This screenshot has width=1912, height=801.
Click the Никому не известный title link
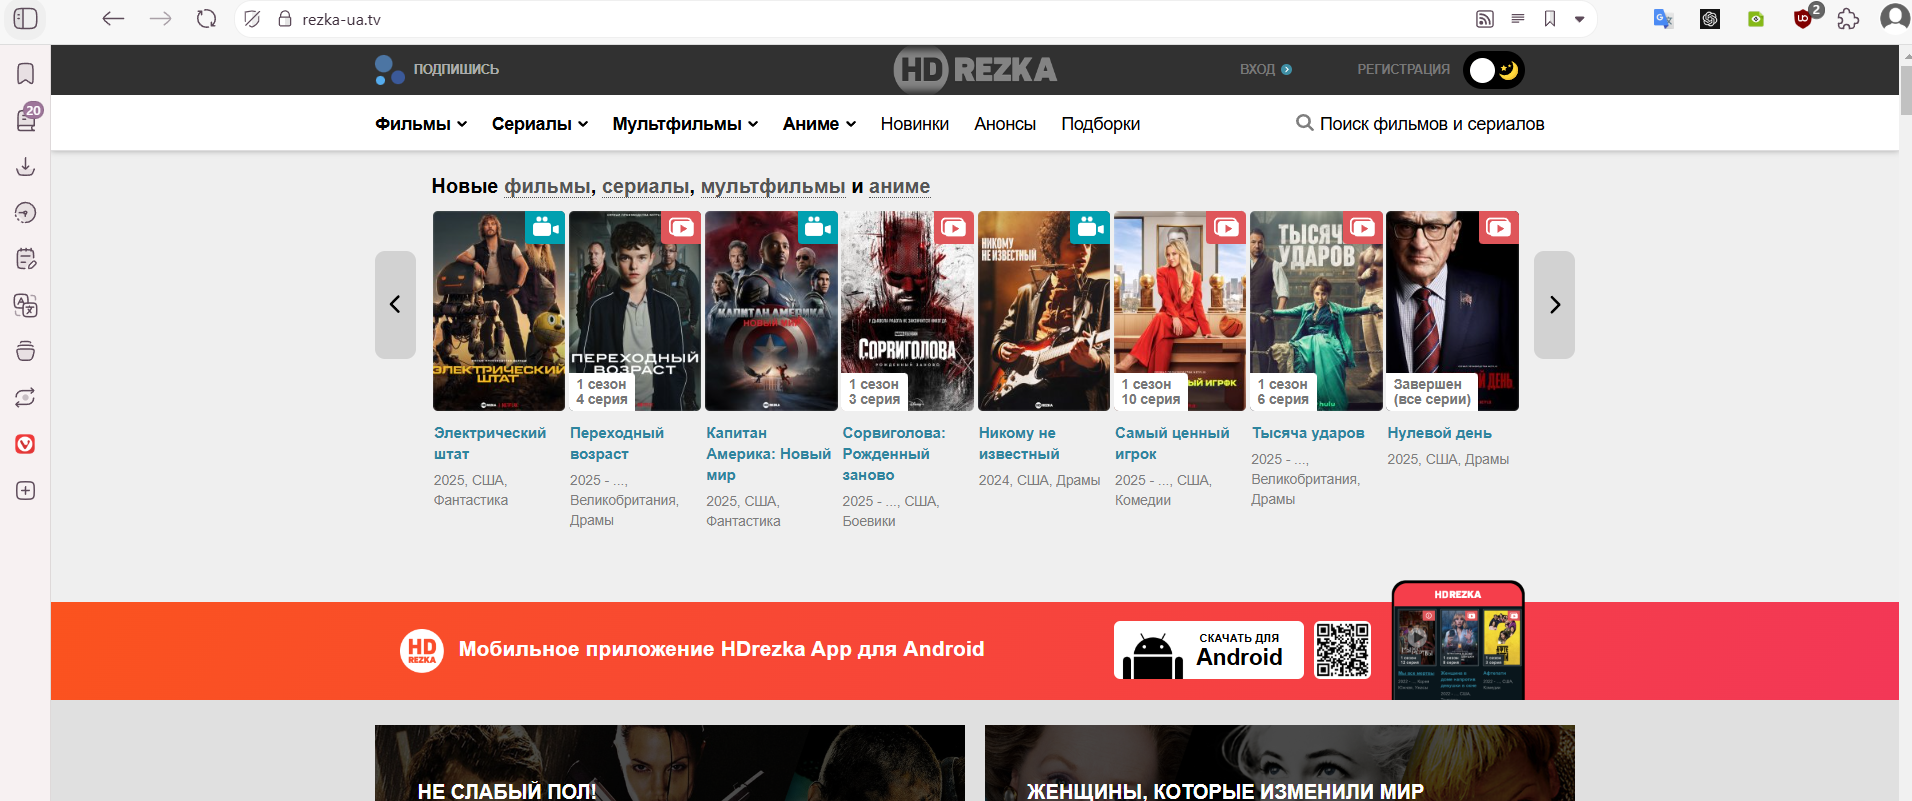coord(1018,443)
